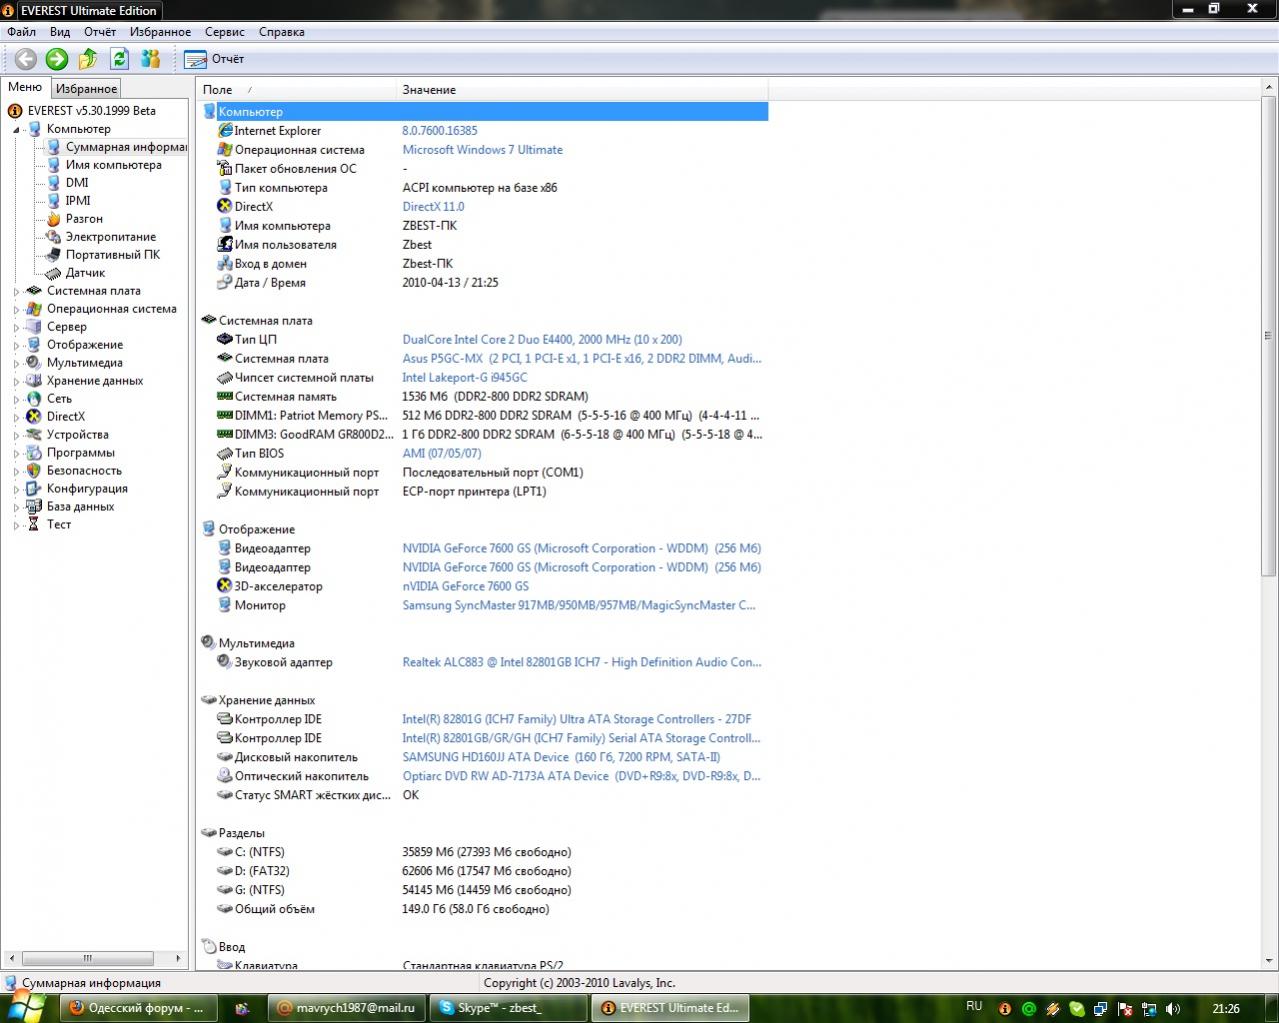This screenshot has width=1279, height=1023.
Task: Click the DirectX row icon in Компьютер section
Action: [x=225, y=207]
